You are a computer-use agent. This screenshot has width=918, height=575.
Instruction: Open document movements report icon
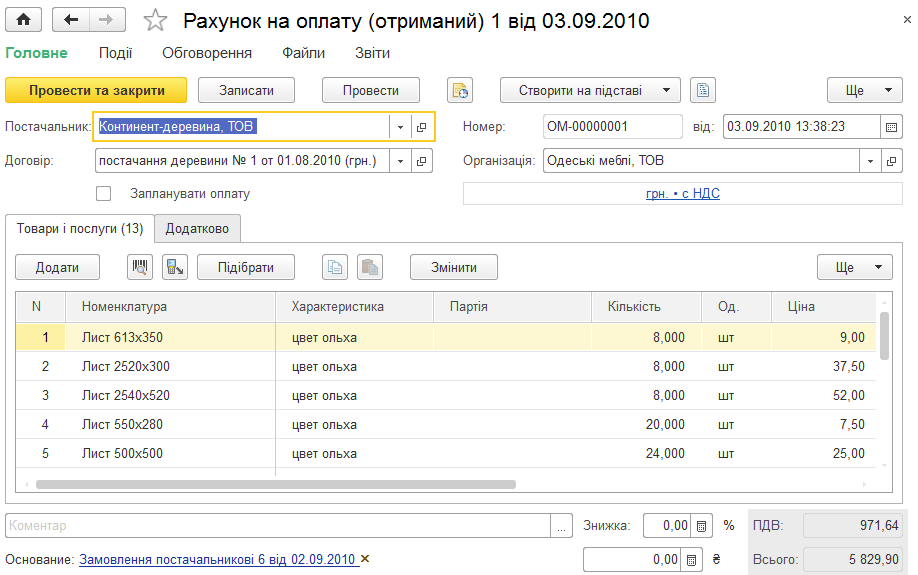point(460,91)
